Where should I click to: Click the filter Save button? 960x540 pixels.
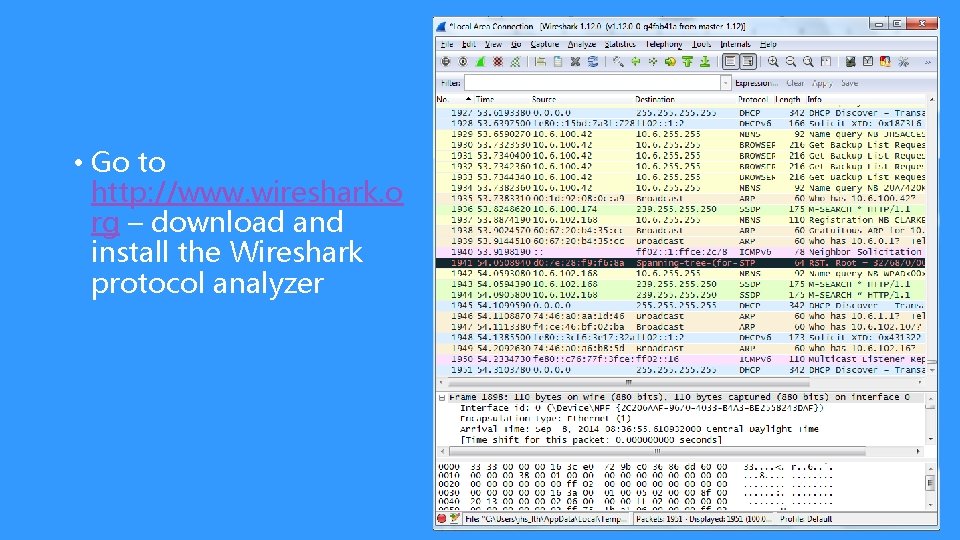[849, 83]
